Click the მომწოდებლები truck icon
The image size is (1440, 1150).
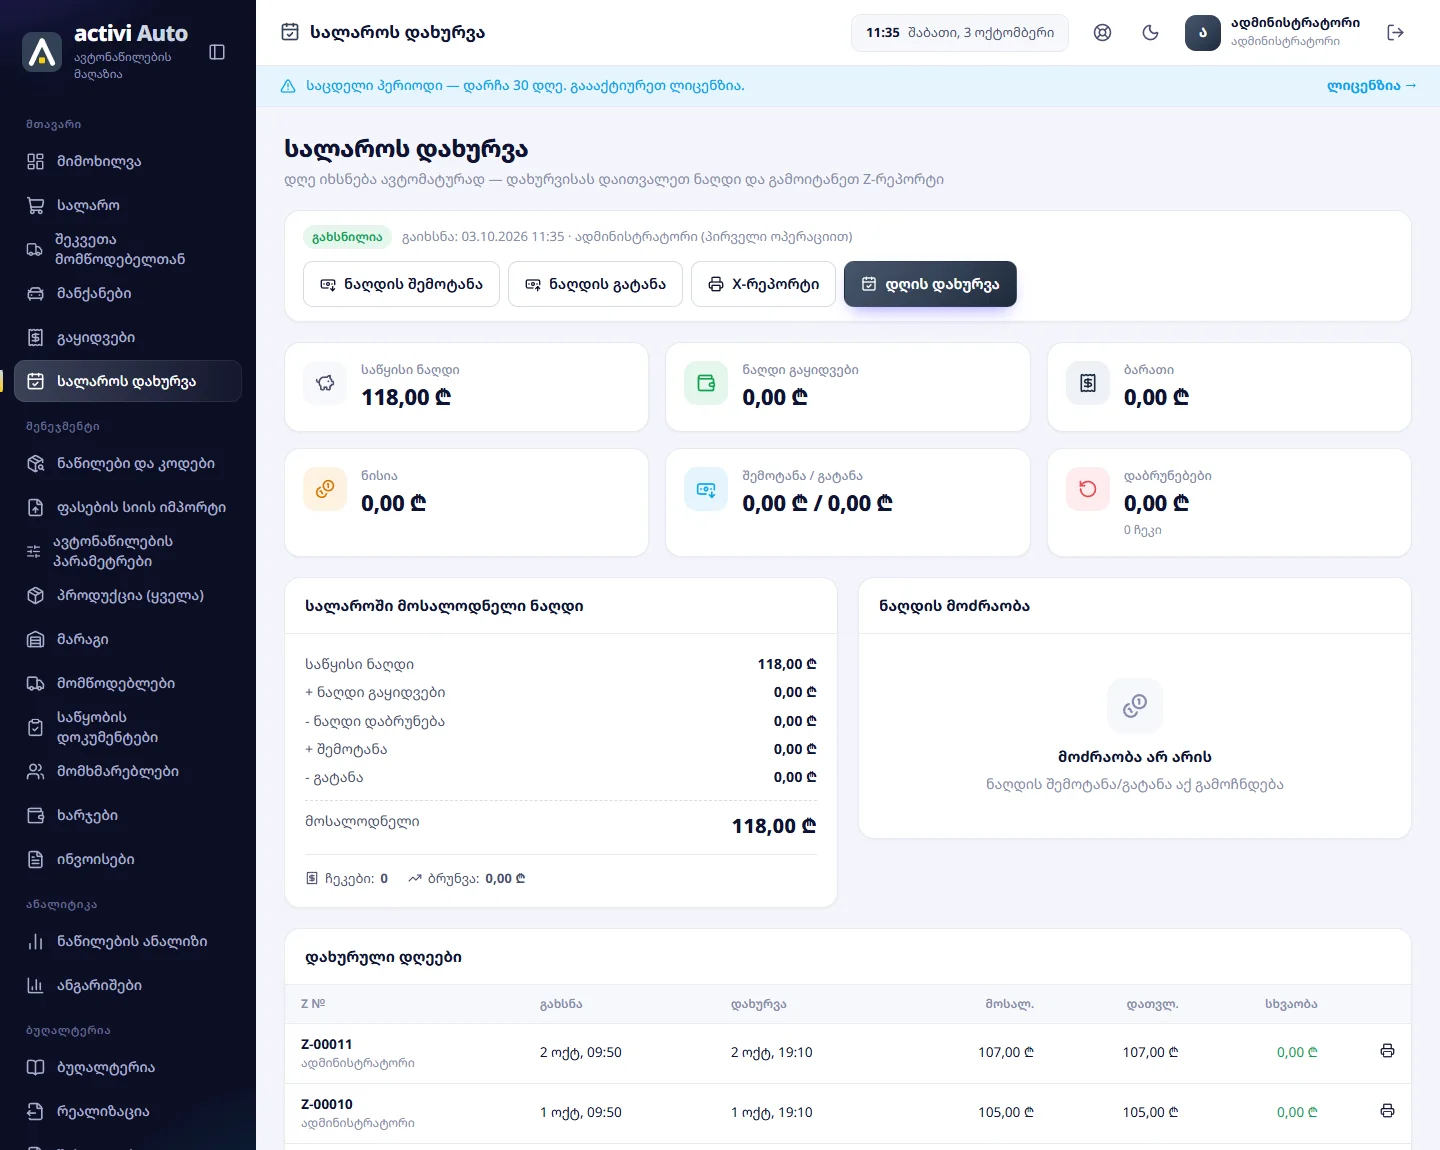pyautogui.click(x=35, y=683)
